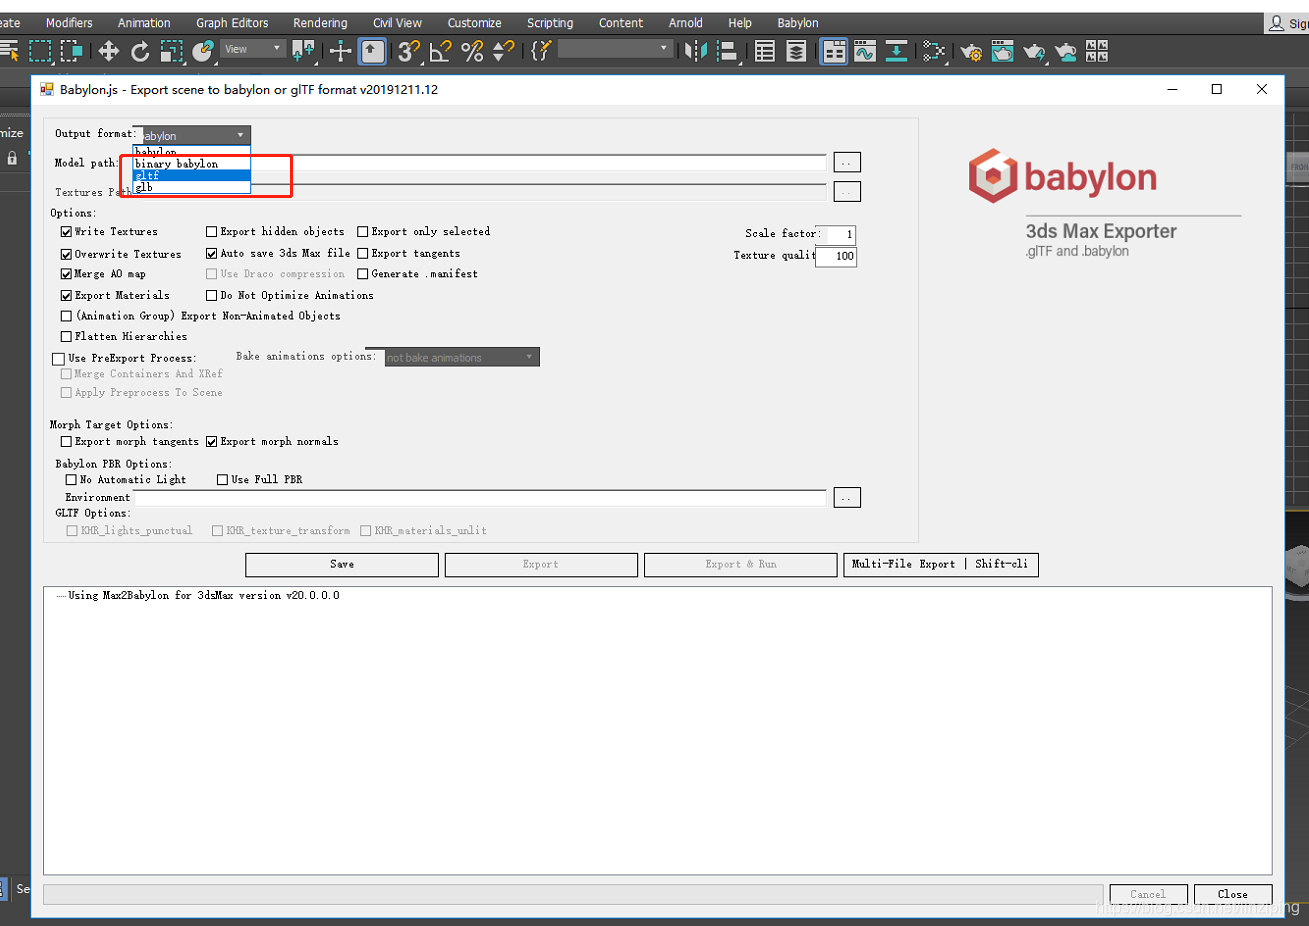This screenshot has height=926, width=1309.
Task: Open Bake animations options dropdown
Action: (x=461, y=357)
